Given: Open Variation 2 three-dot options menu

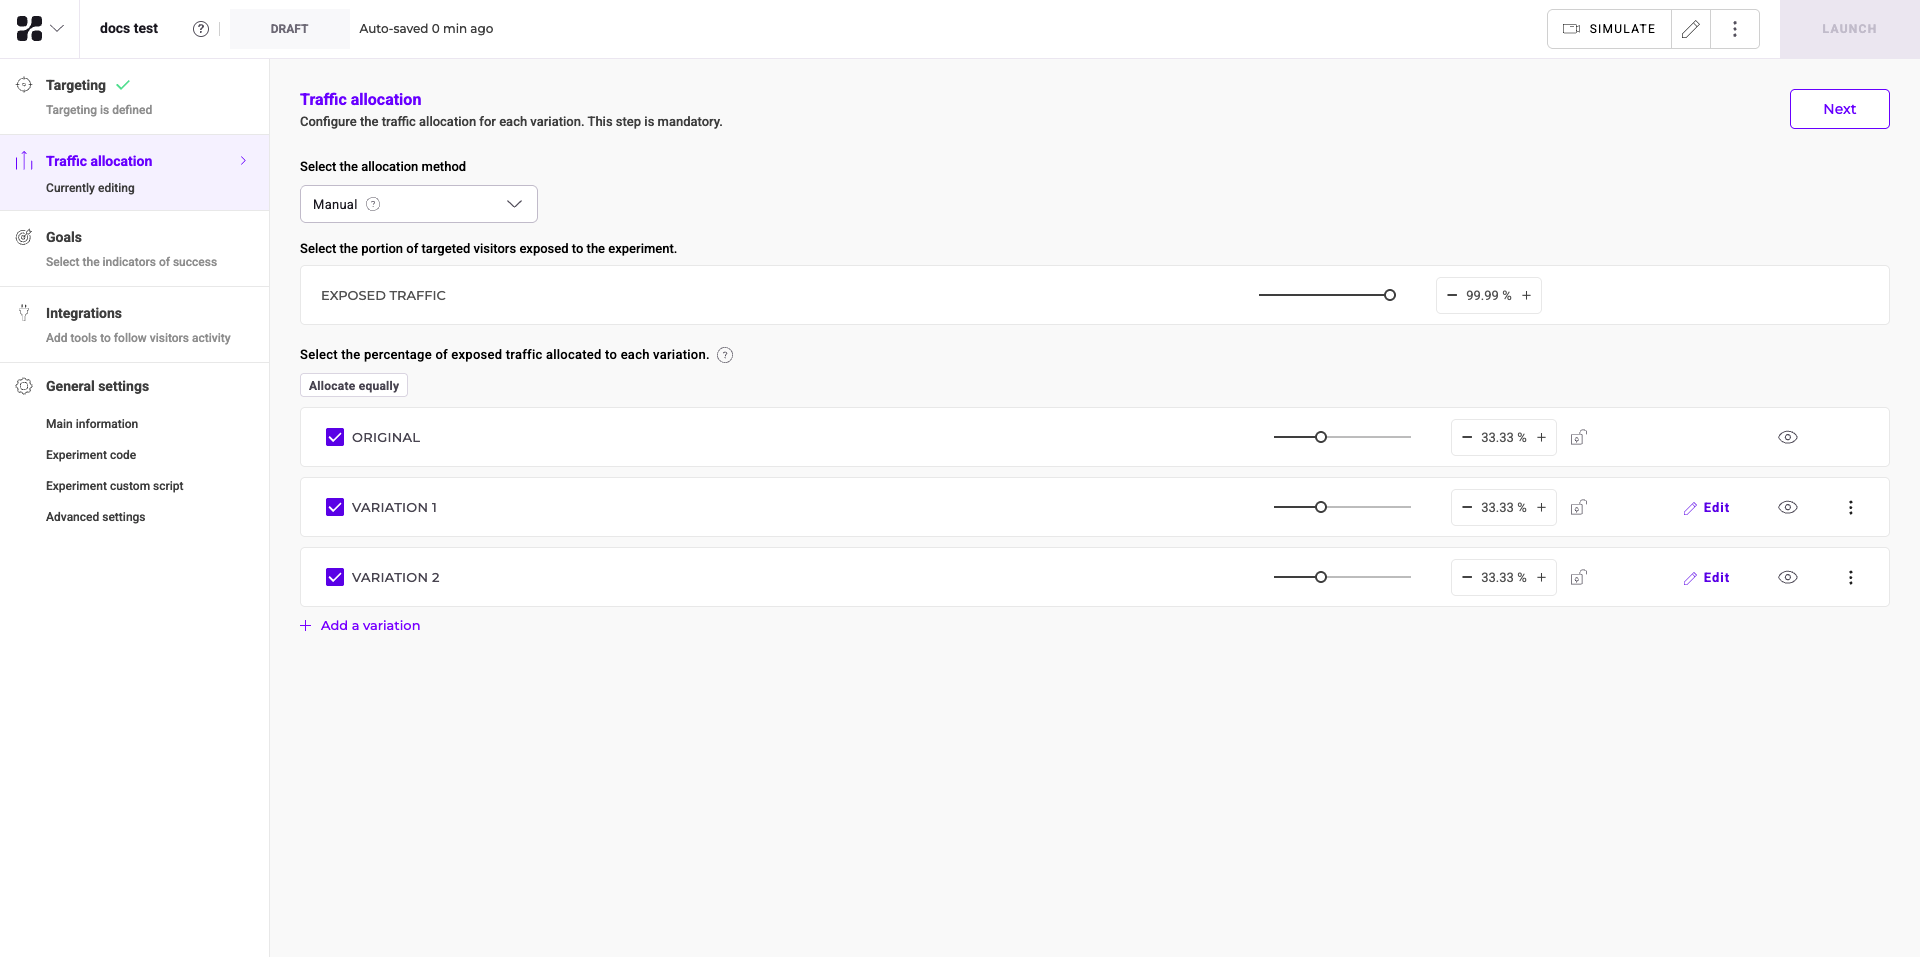Looking at the screenshot, I should point(1850,577).
